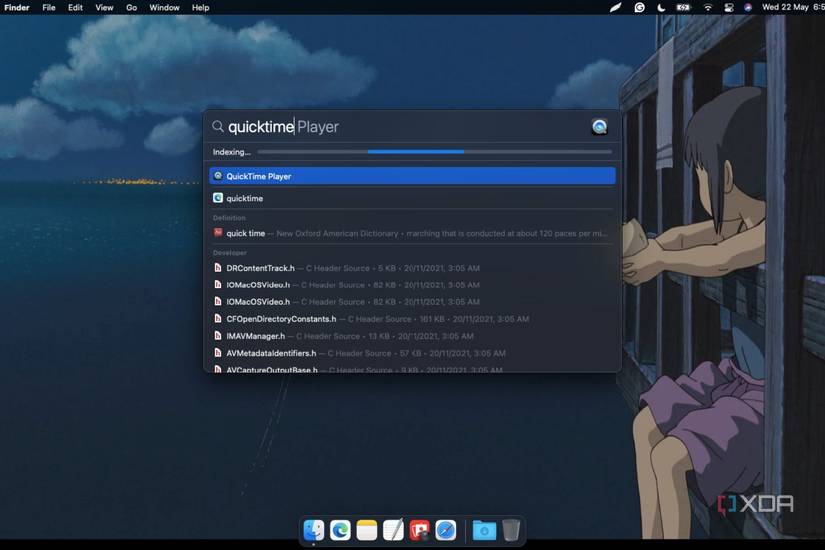Open Safari from the Dock
Image resolution: width=825 pixels, height=550 pixels.
point(446,530)
